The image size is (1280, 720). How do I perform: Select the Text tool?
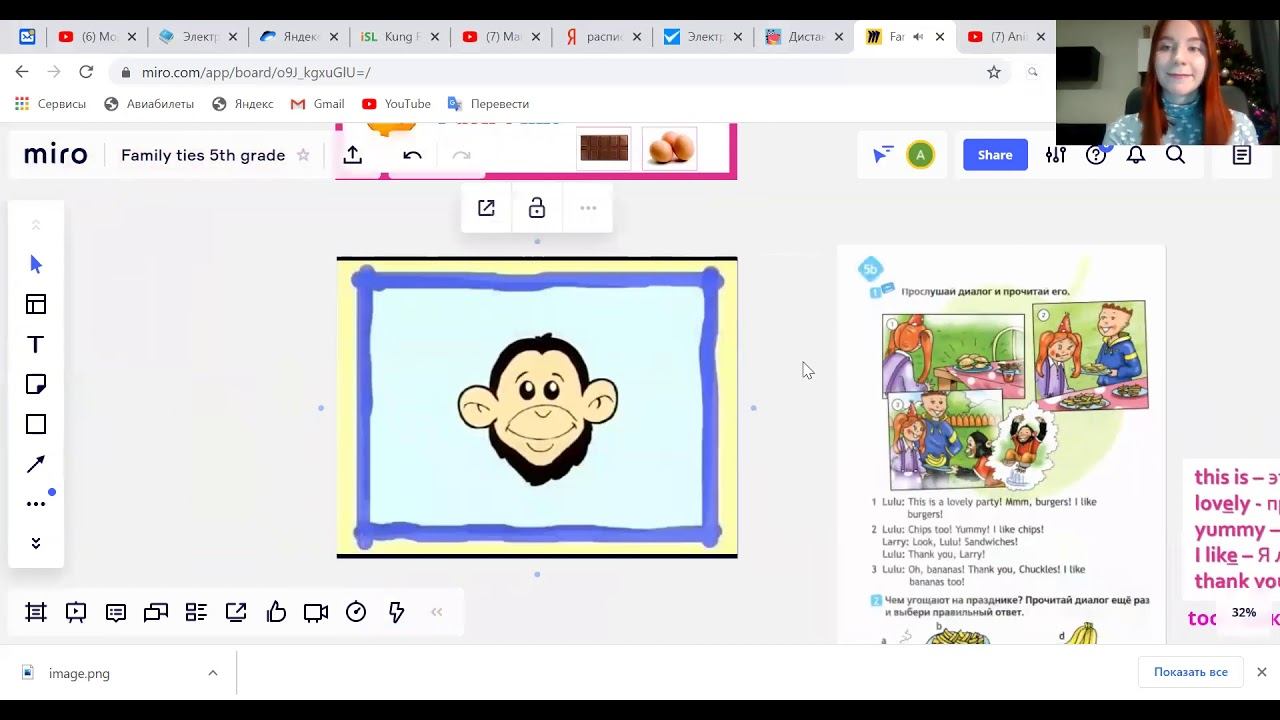36,344
